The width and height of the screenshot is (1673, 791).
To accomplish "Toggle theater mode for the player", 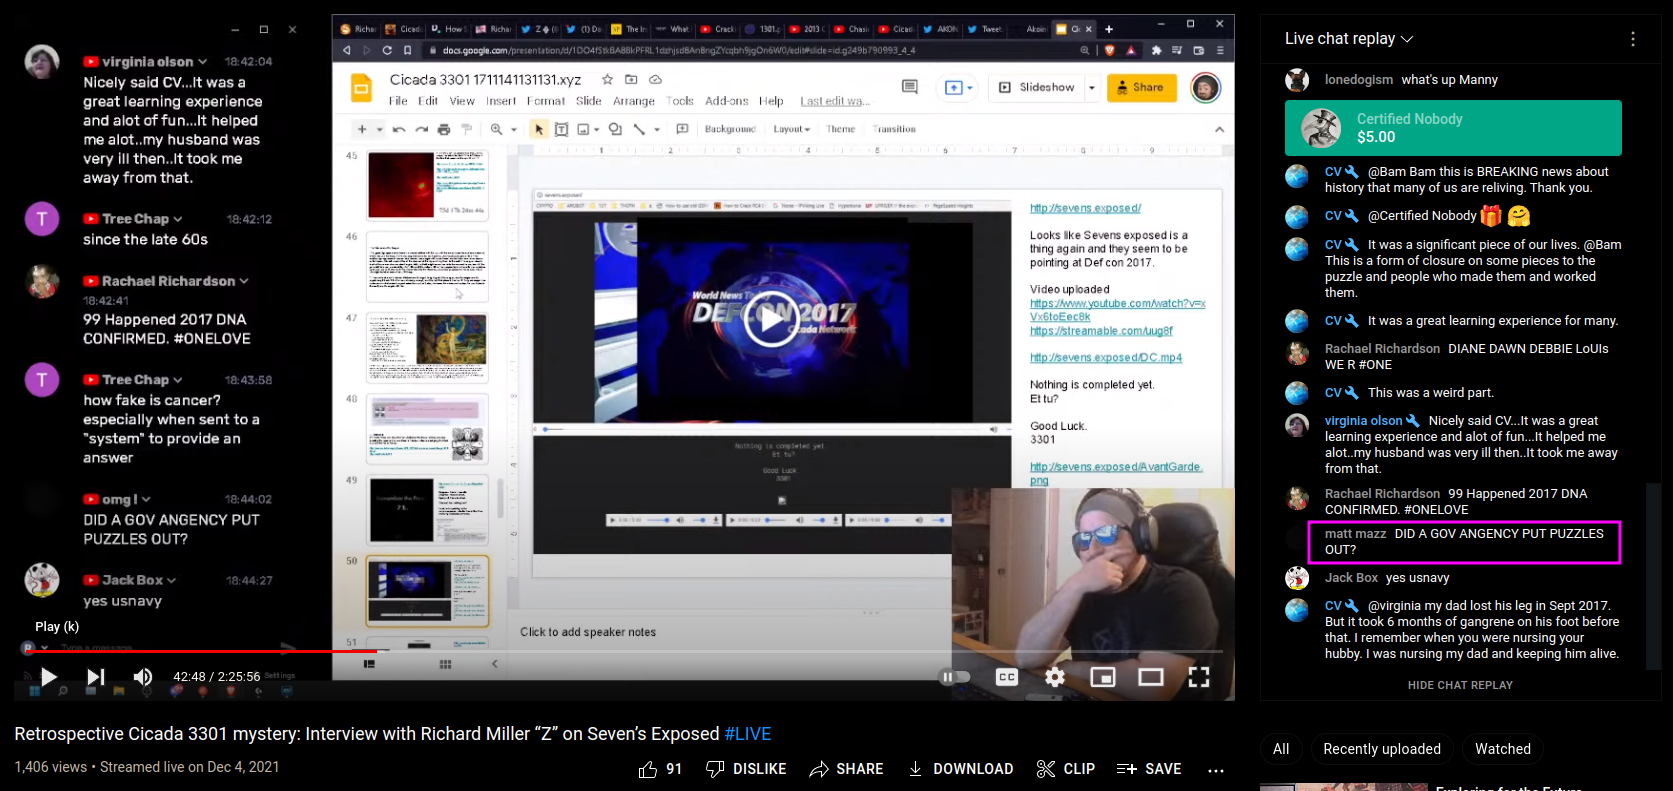I will tap(1151, 677).
